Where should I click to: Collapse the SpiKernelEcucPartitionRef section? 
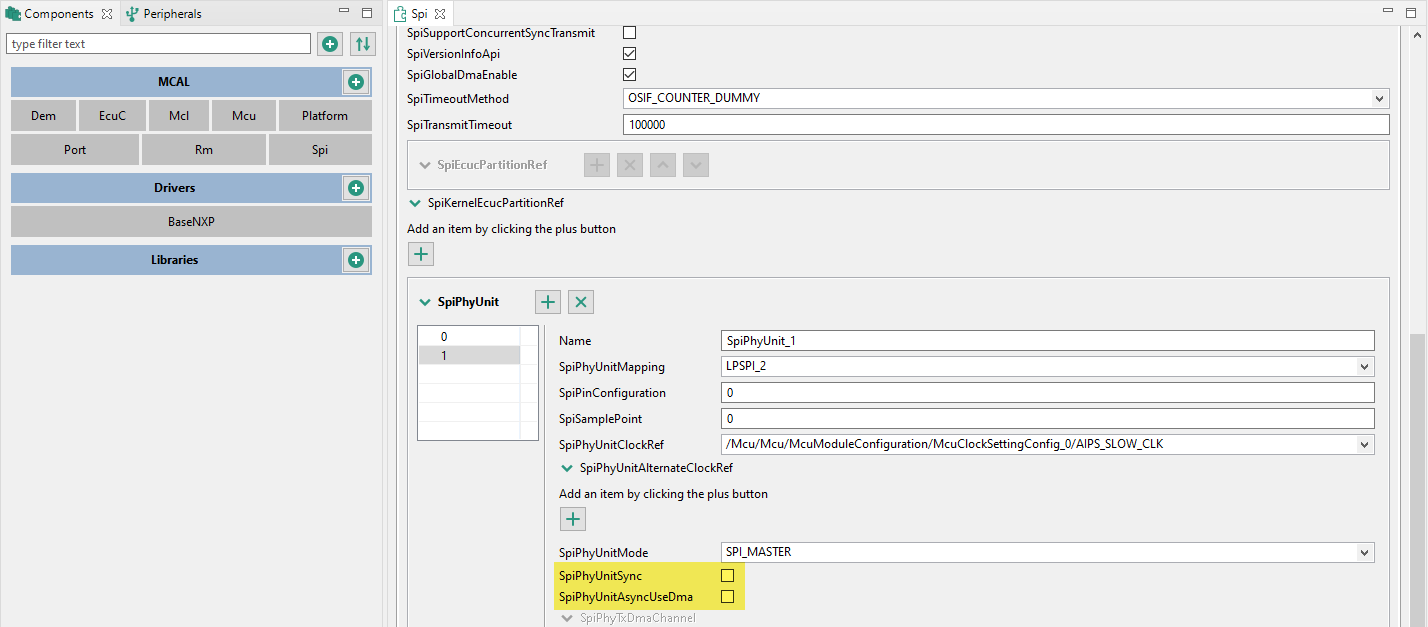pyautogui.click(x=415, y=203)
